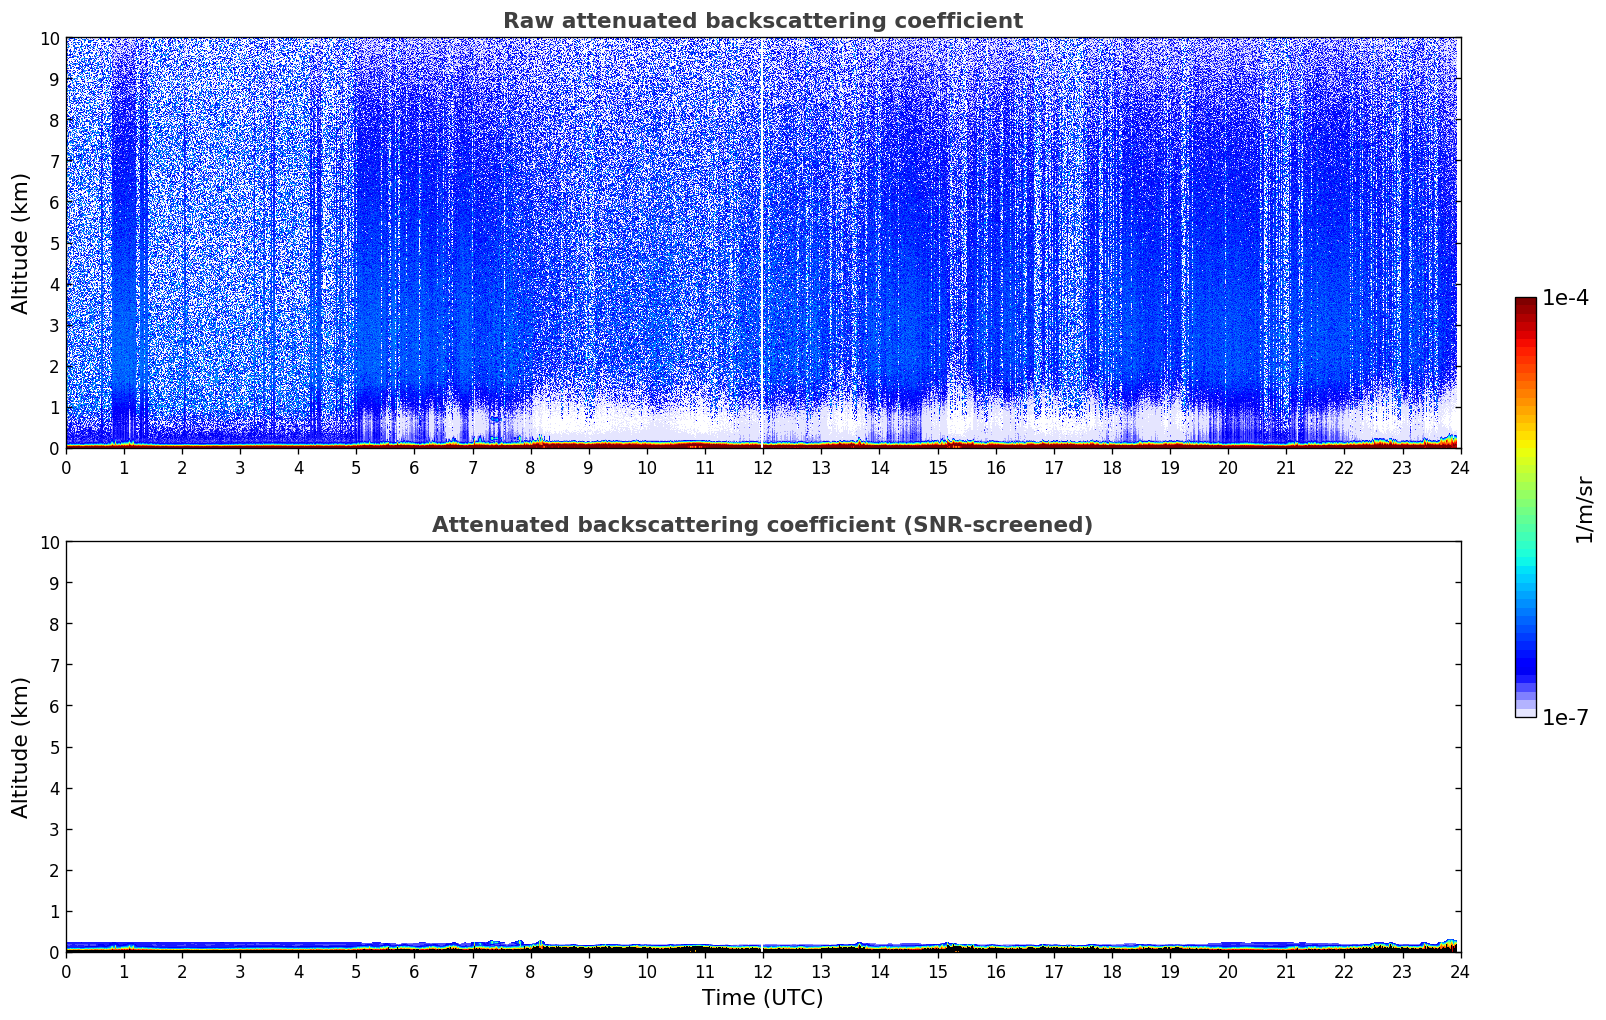Click the '1/m/sr' colorbar unit label
The width and height of the screenshot is (1606, 1020).
(1583, 508)
